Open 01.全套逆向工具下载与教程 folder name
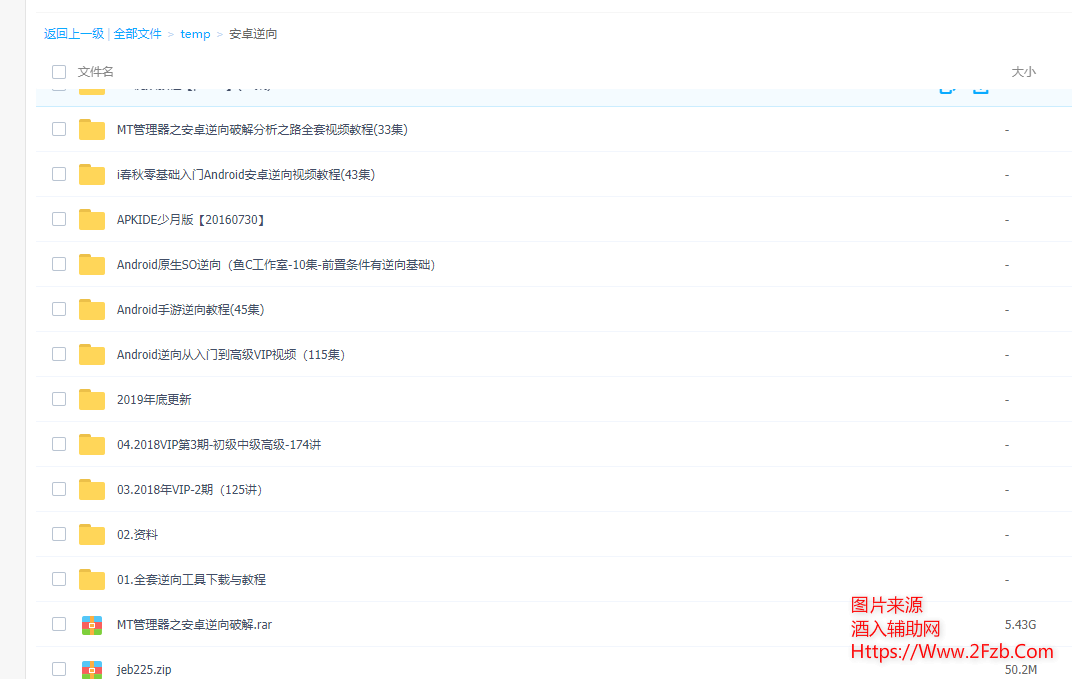Viewport: 1072px width, 679px height. click(191, 579)
